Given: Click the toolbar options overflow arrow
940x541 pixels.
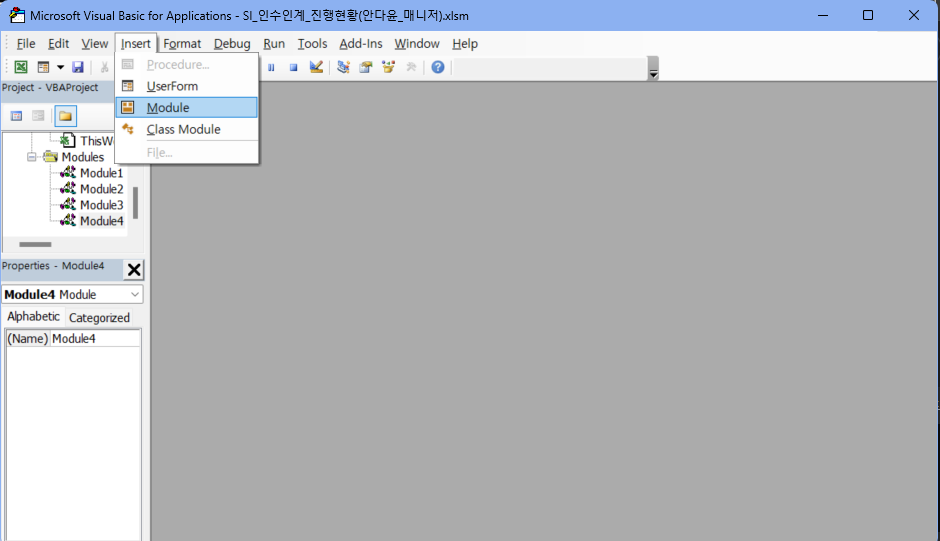Looking at the screenshot, I should [653, 68].
